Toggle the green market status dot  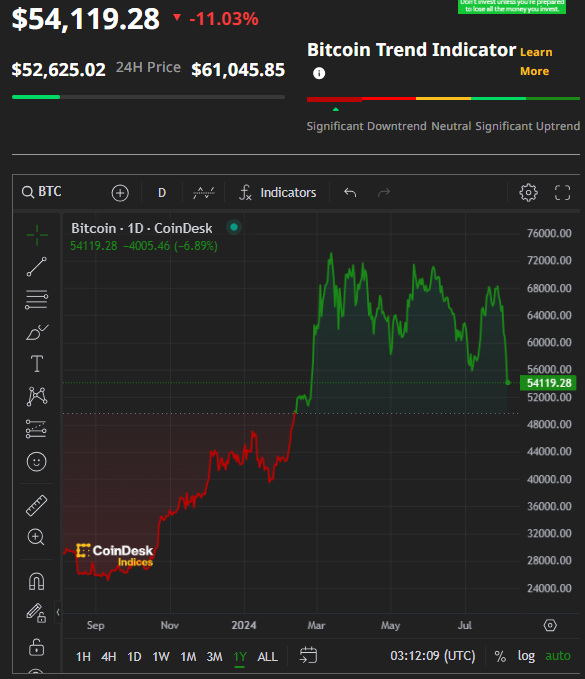[x=234, y=227]
